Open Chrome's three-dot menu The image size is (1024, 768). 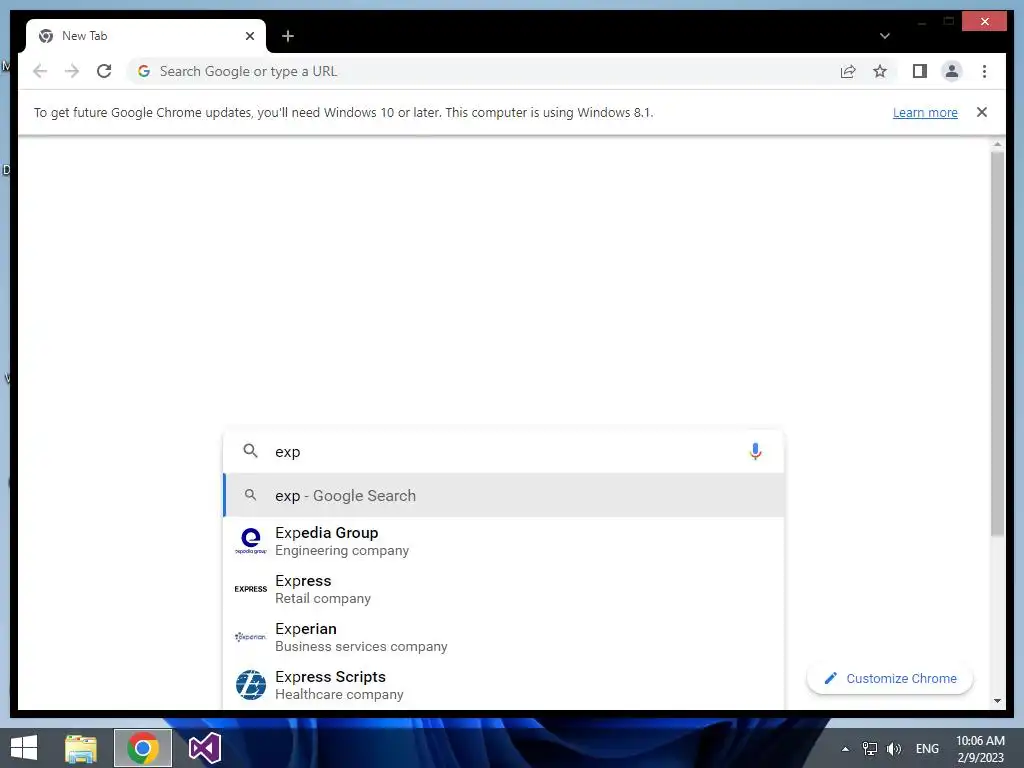pyautogui.click(x=984, y=71)
